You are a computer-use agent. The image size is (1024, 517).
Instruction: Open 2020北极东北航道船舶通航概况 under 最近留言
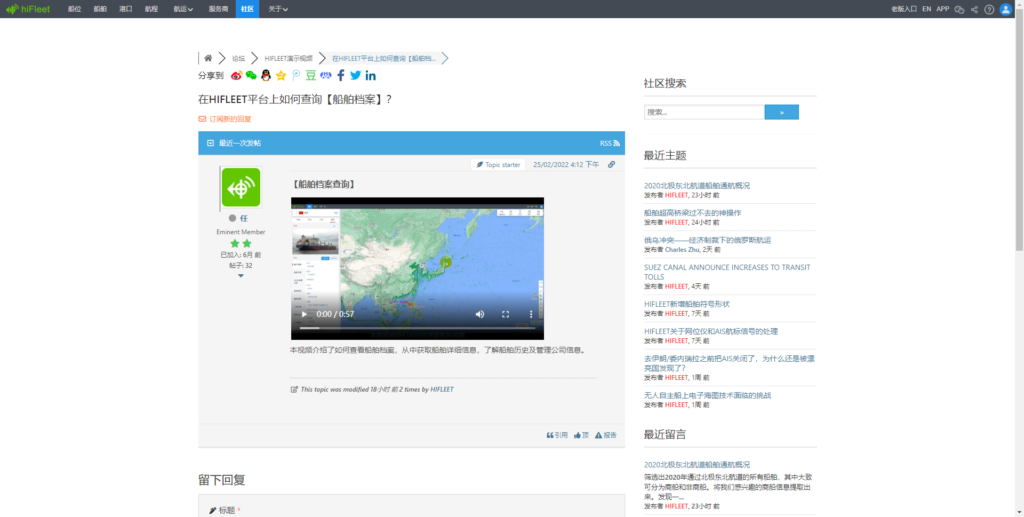tap(697, 465)
